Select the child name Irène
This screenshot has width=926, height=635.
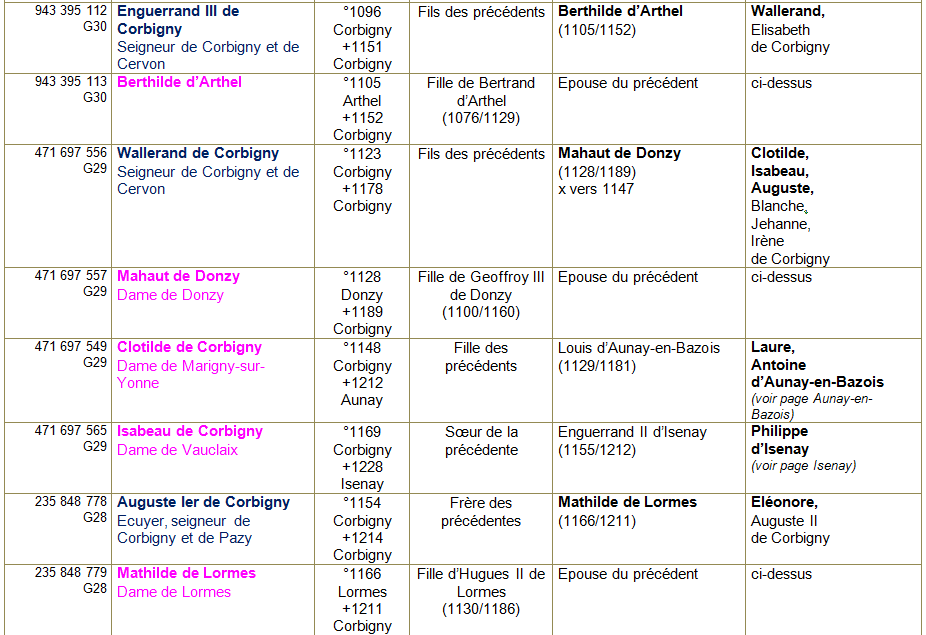767,241
